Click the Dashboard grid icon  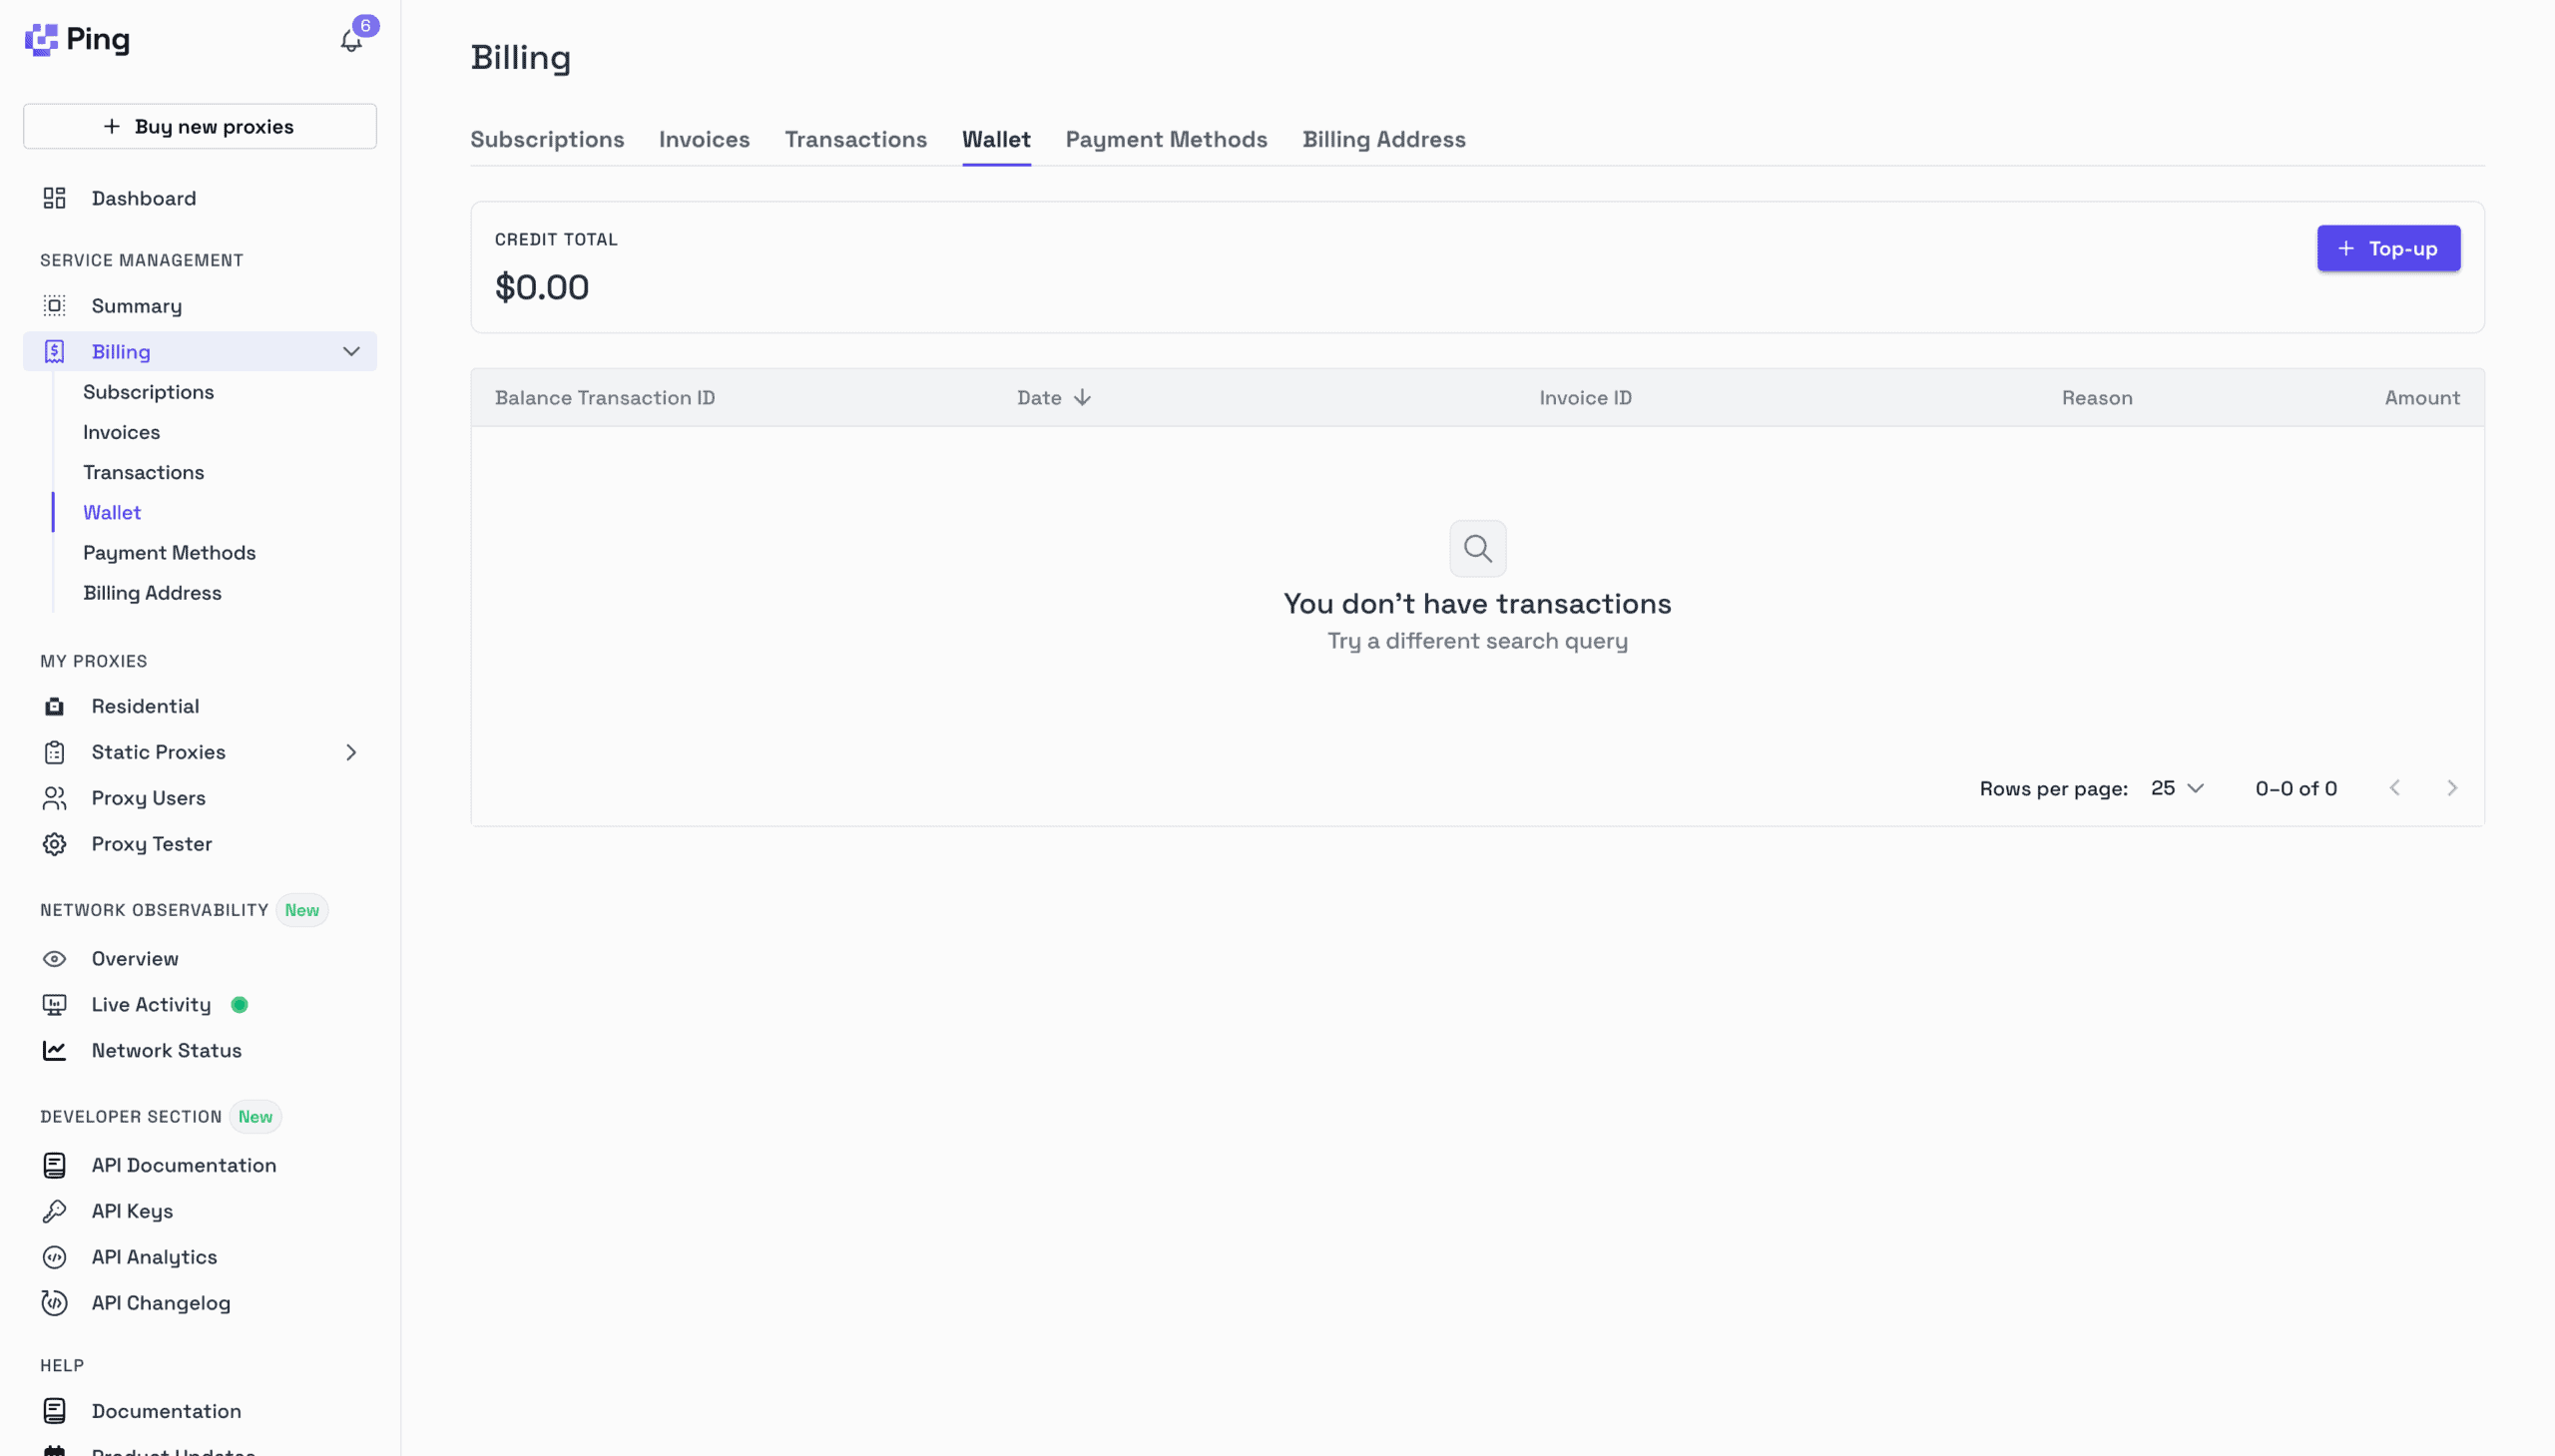pos(54,198)
